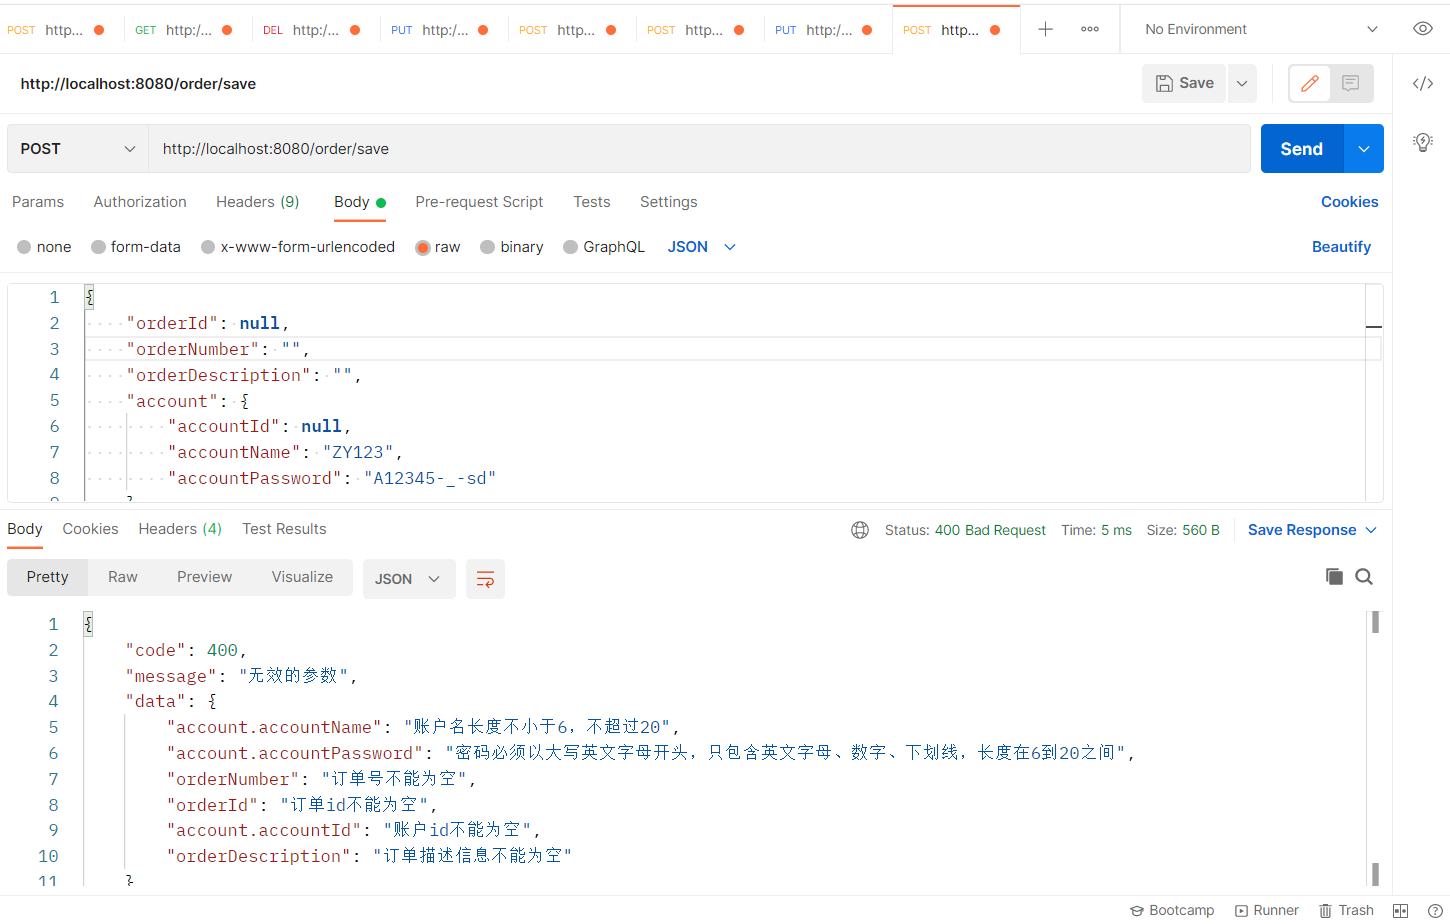This screenshot has width=1450, height=924.
Task: Switch to the Authorization tab
Action: 140,202
